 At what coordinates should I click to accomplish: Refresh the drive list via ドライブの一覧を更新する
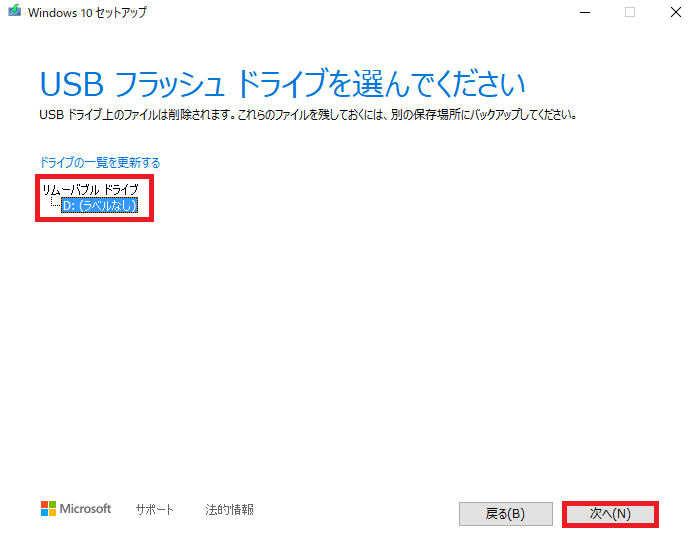pos(100,162)
